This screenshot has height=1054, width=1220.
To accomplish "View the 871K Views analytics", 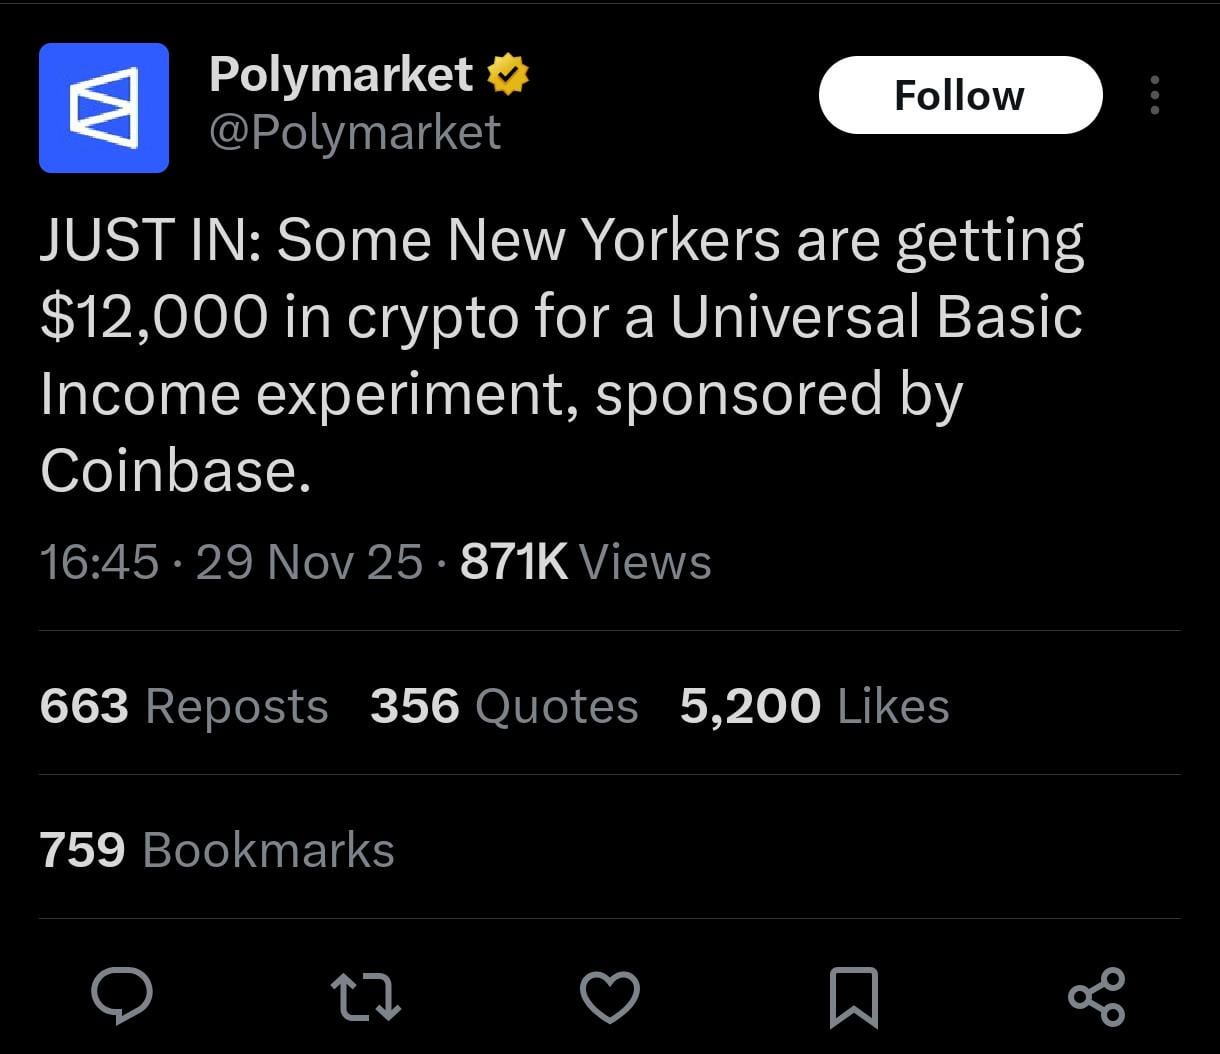I will tap(585, 562).
